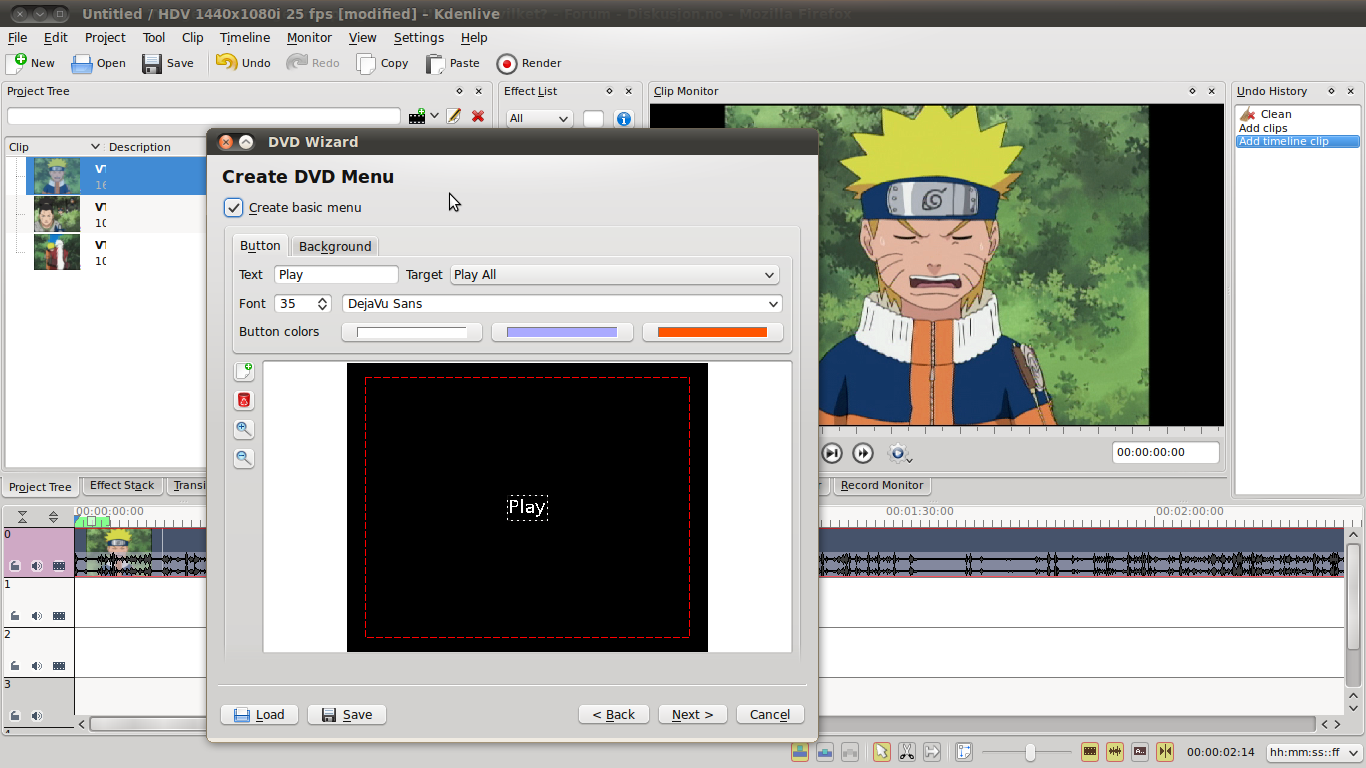1366x768 pixels.
Task: Lock track 1 in the timeline
Action: pyautogui.click(x=15, y=616)
